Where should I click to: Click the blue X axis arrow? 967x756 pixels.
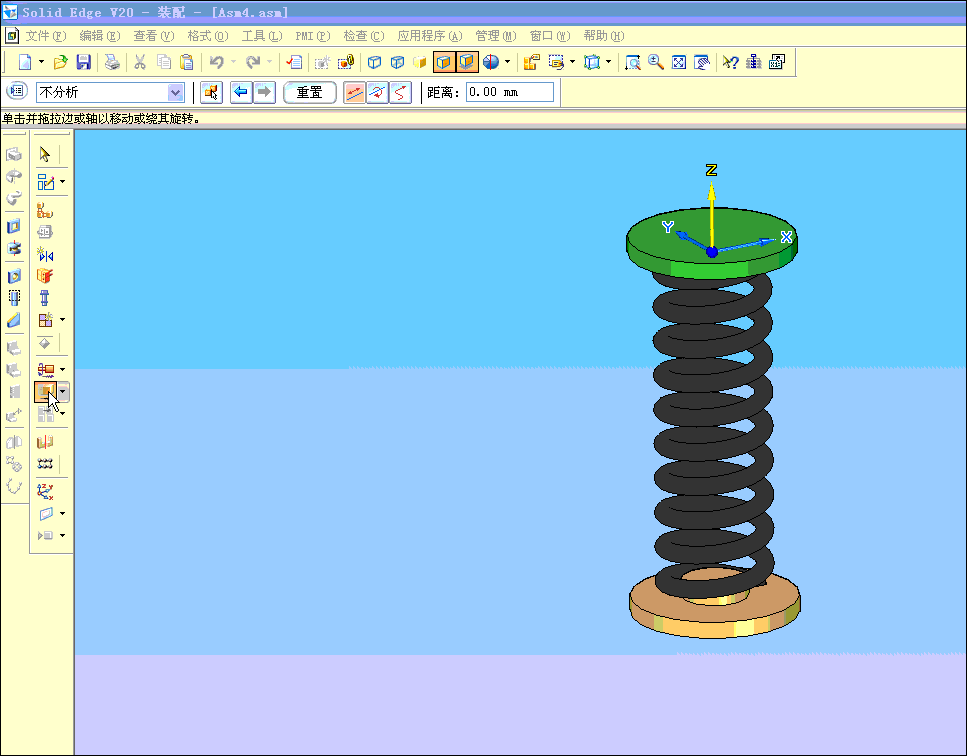pos(747,244)
